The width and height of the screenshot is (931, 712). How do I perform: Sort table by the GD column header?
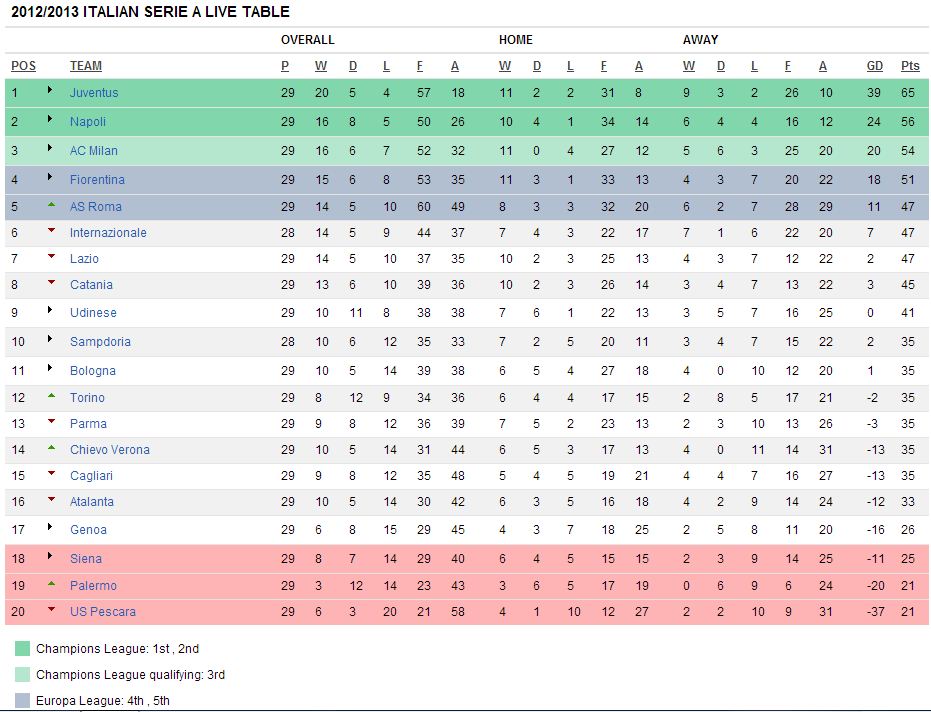[x=875, y=67]
